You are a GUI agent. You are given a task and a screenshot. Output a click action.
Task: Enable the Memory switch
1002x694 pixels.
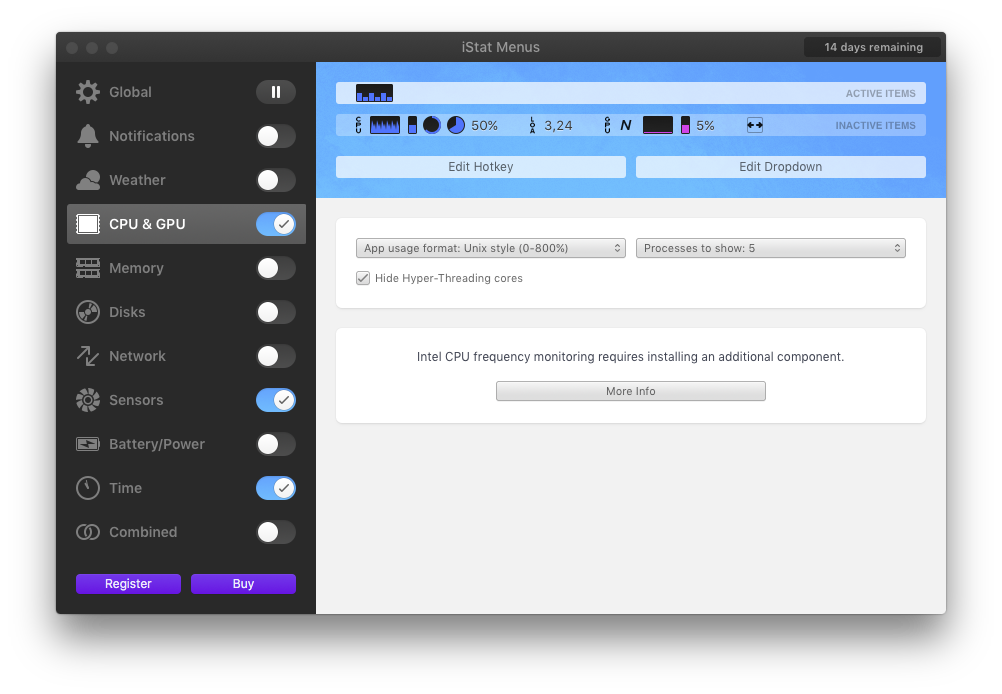coord(276,268)
